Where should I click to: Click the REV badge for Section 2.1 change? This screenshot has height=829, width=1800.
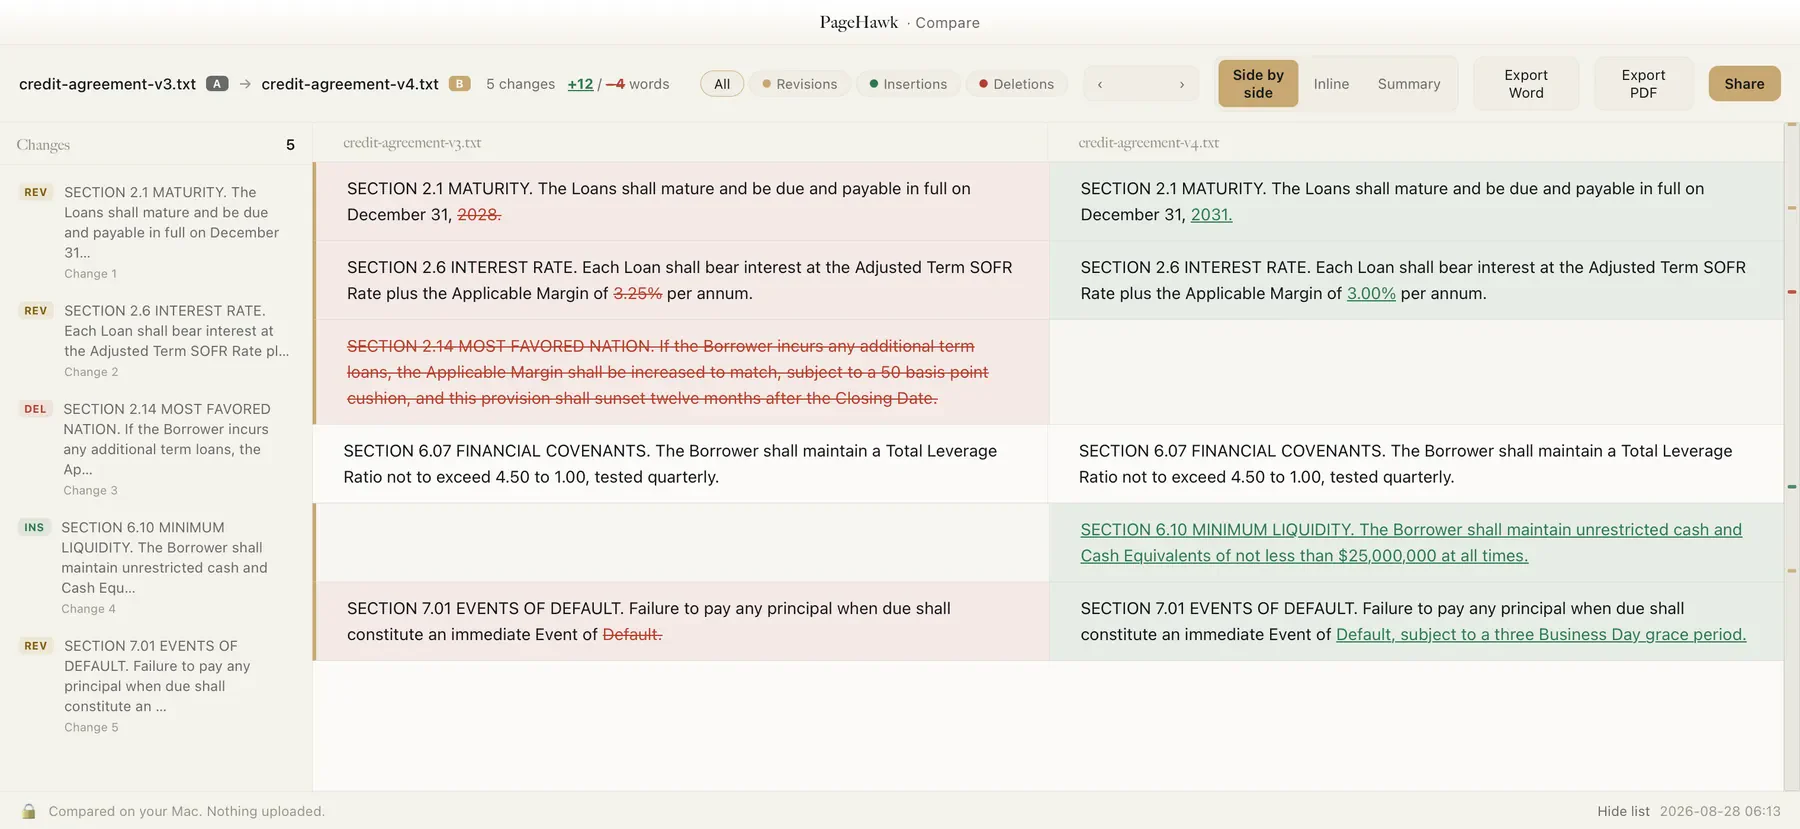36,192
